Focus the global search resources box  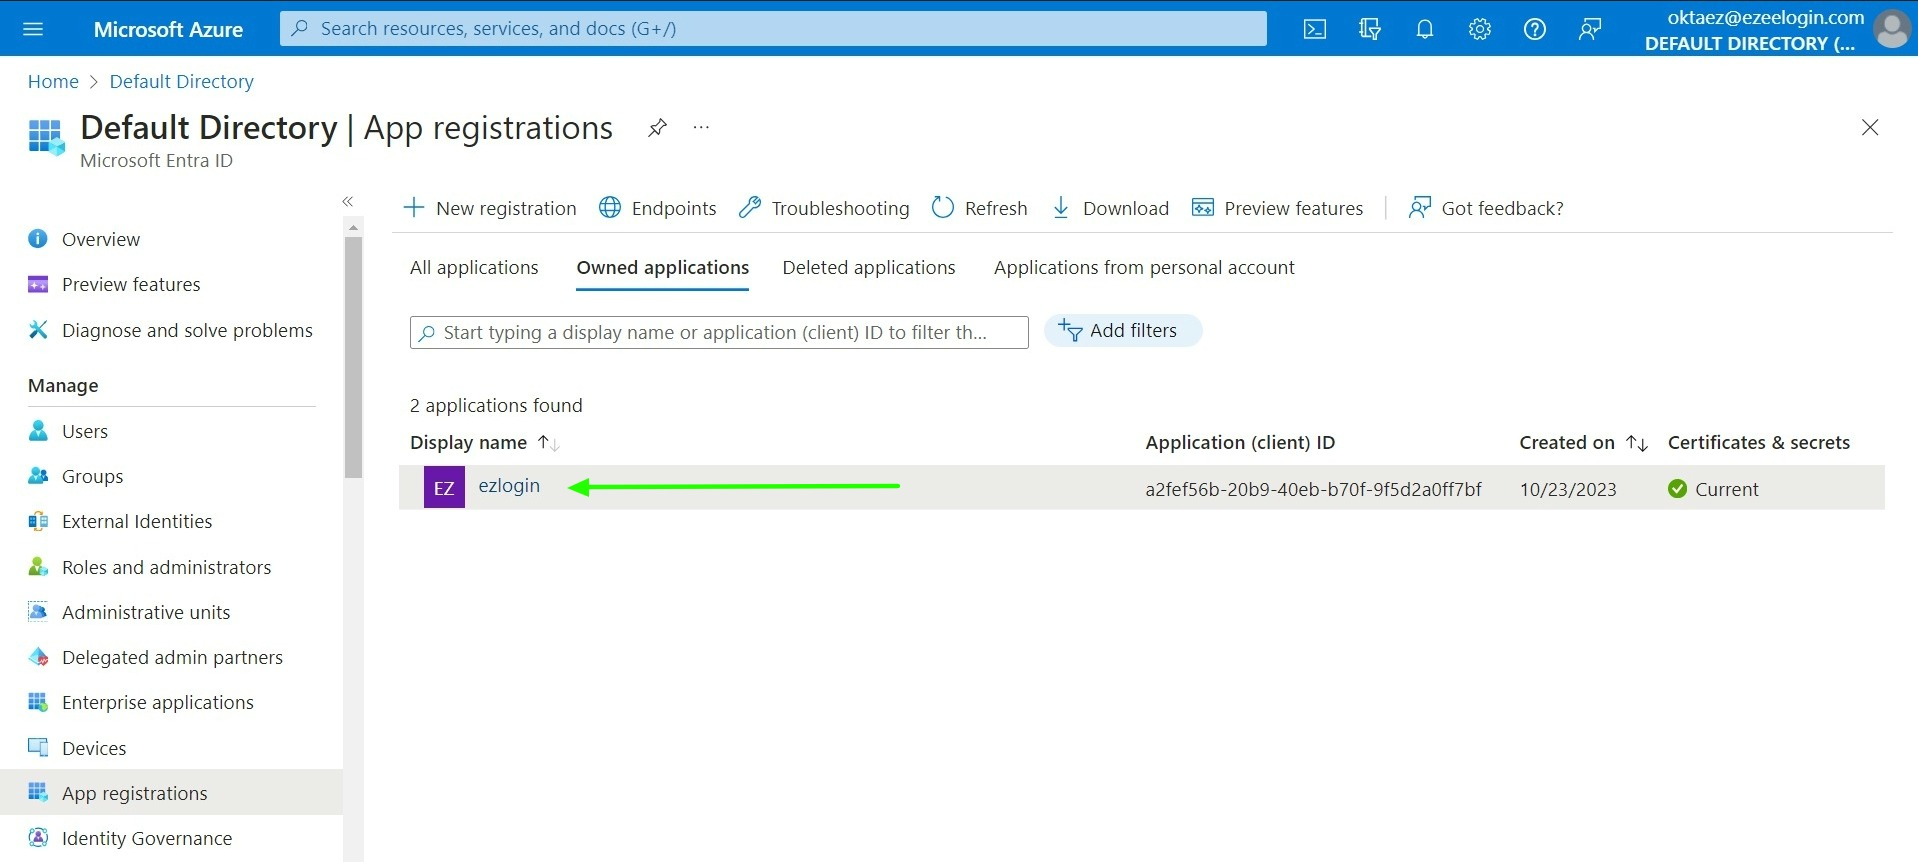click(773, 29)
